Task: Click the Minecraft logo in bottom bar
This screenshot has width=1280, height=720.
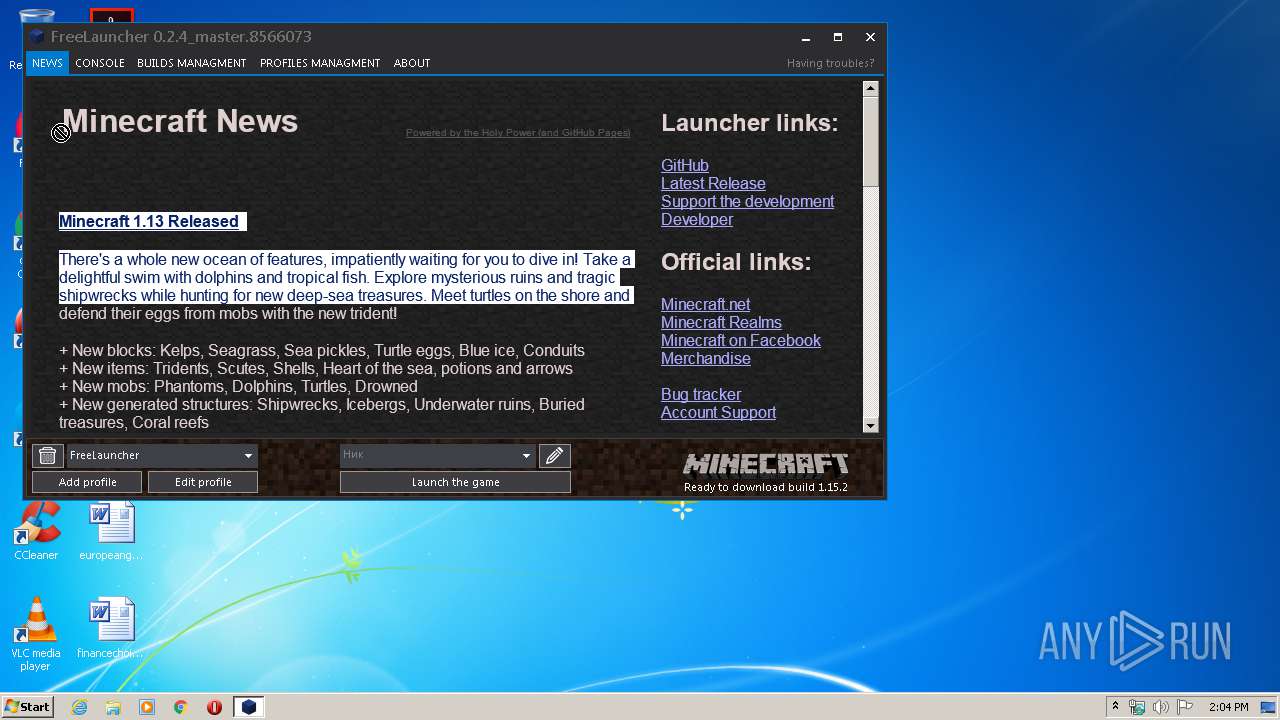Action: [x=766, y=464]
